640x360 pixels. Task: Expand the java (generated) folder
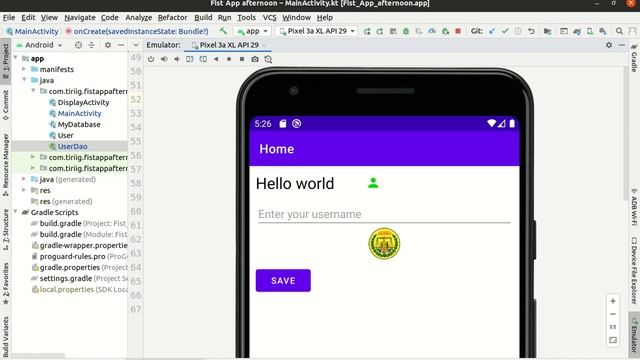tap(24, 179)
